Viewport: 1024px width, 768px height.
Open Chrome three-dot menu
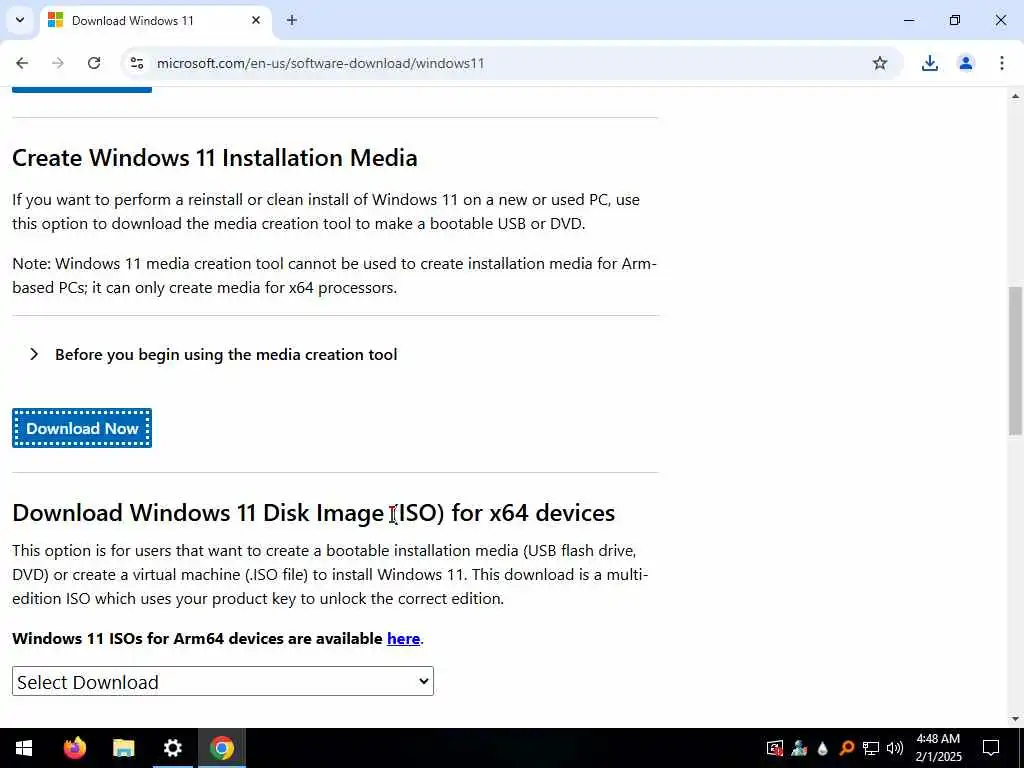coord(1001,63)
